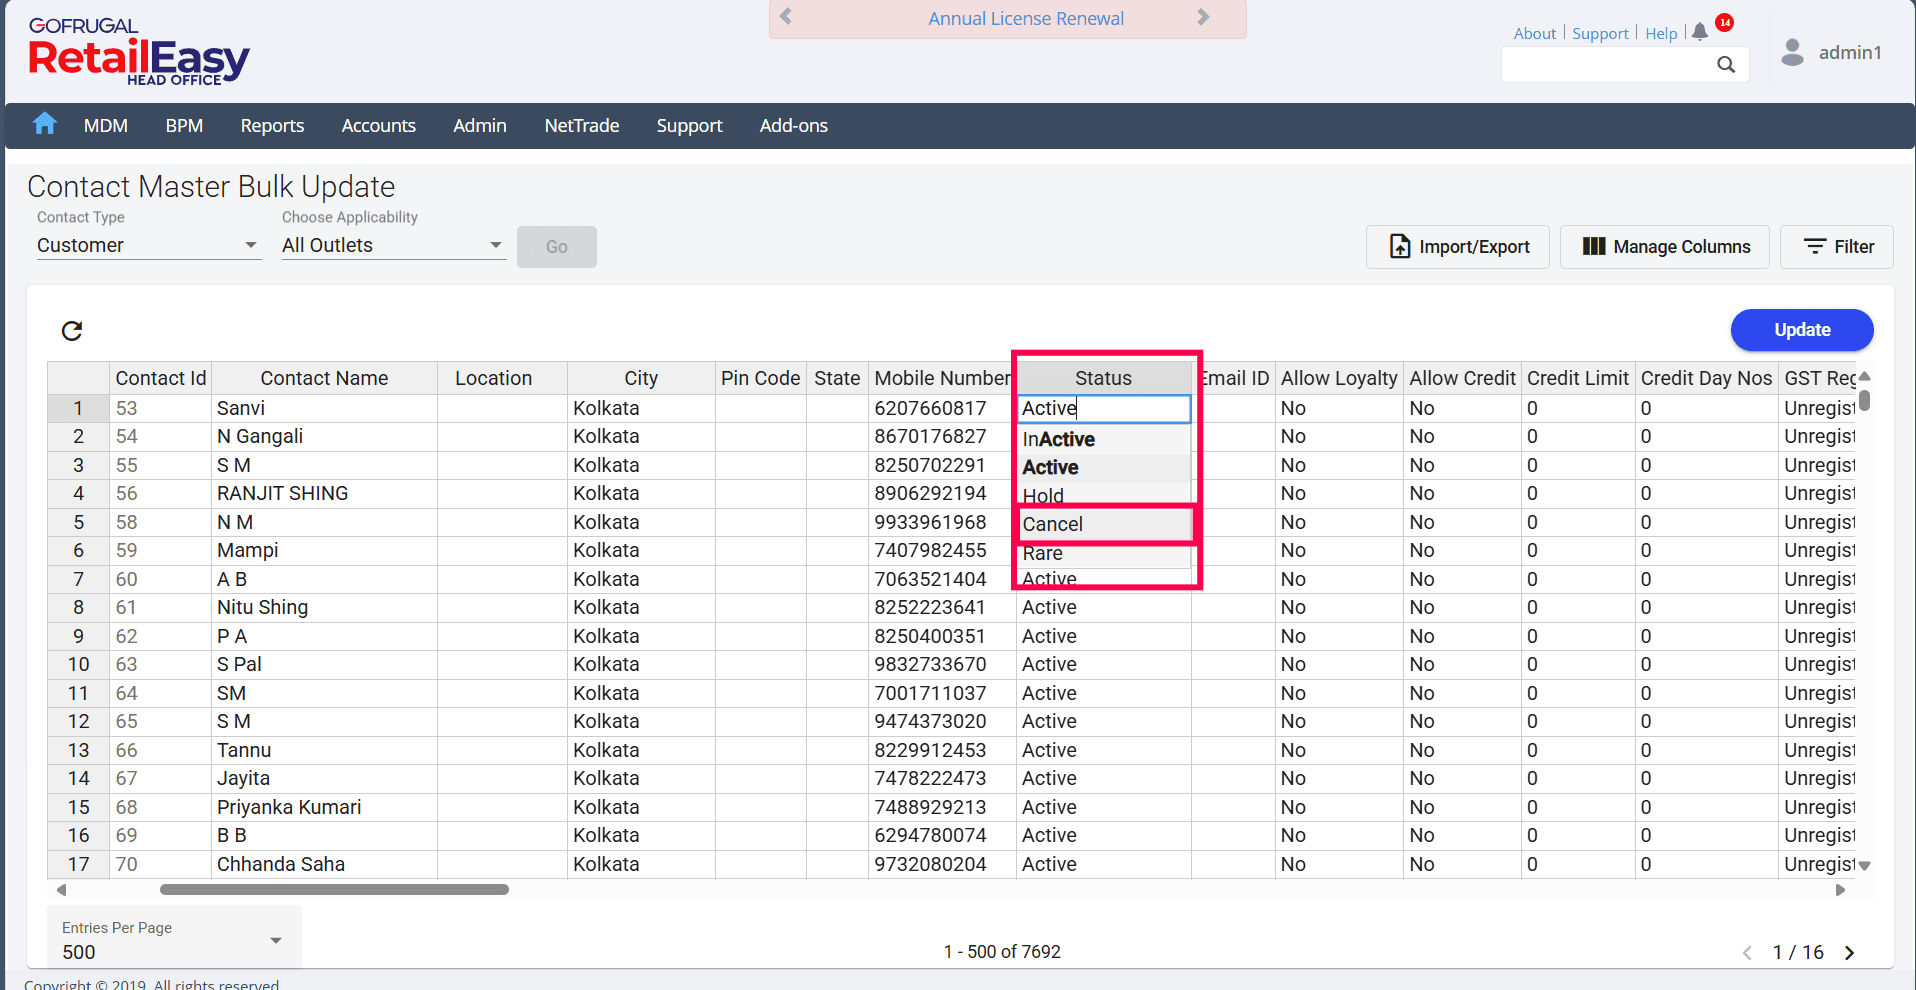This screenshot has height=990, width=1916.
Task: Open Manage Columns
Action: pyautogui.click(x=1665, y=247)
